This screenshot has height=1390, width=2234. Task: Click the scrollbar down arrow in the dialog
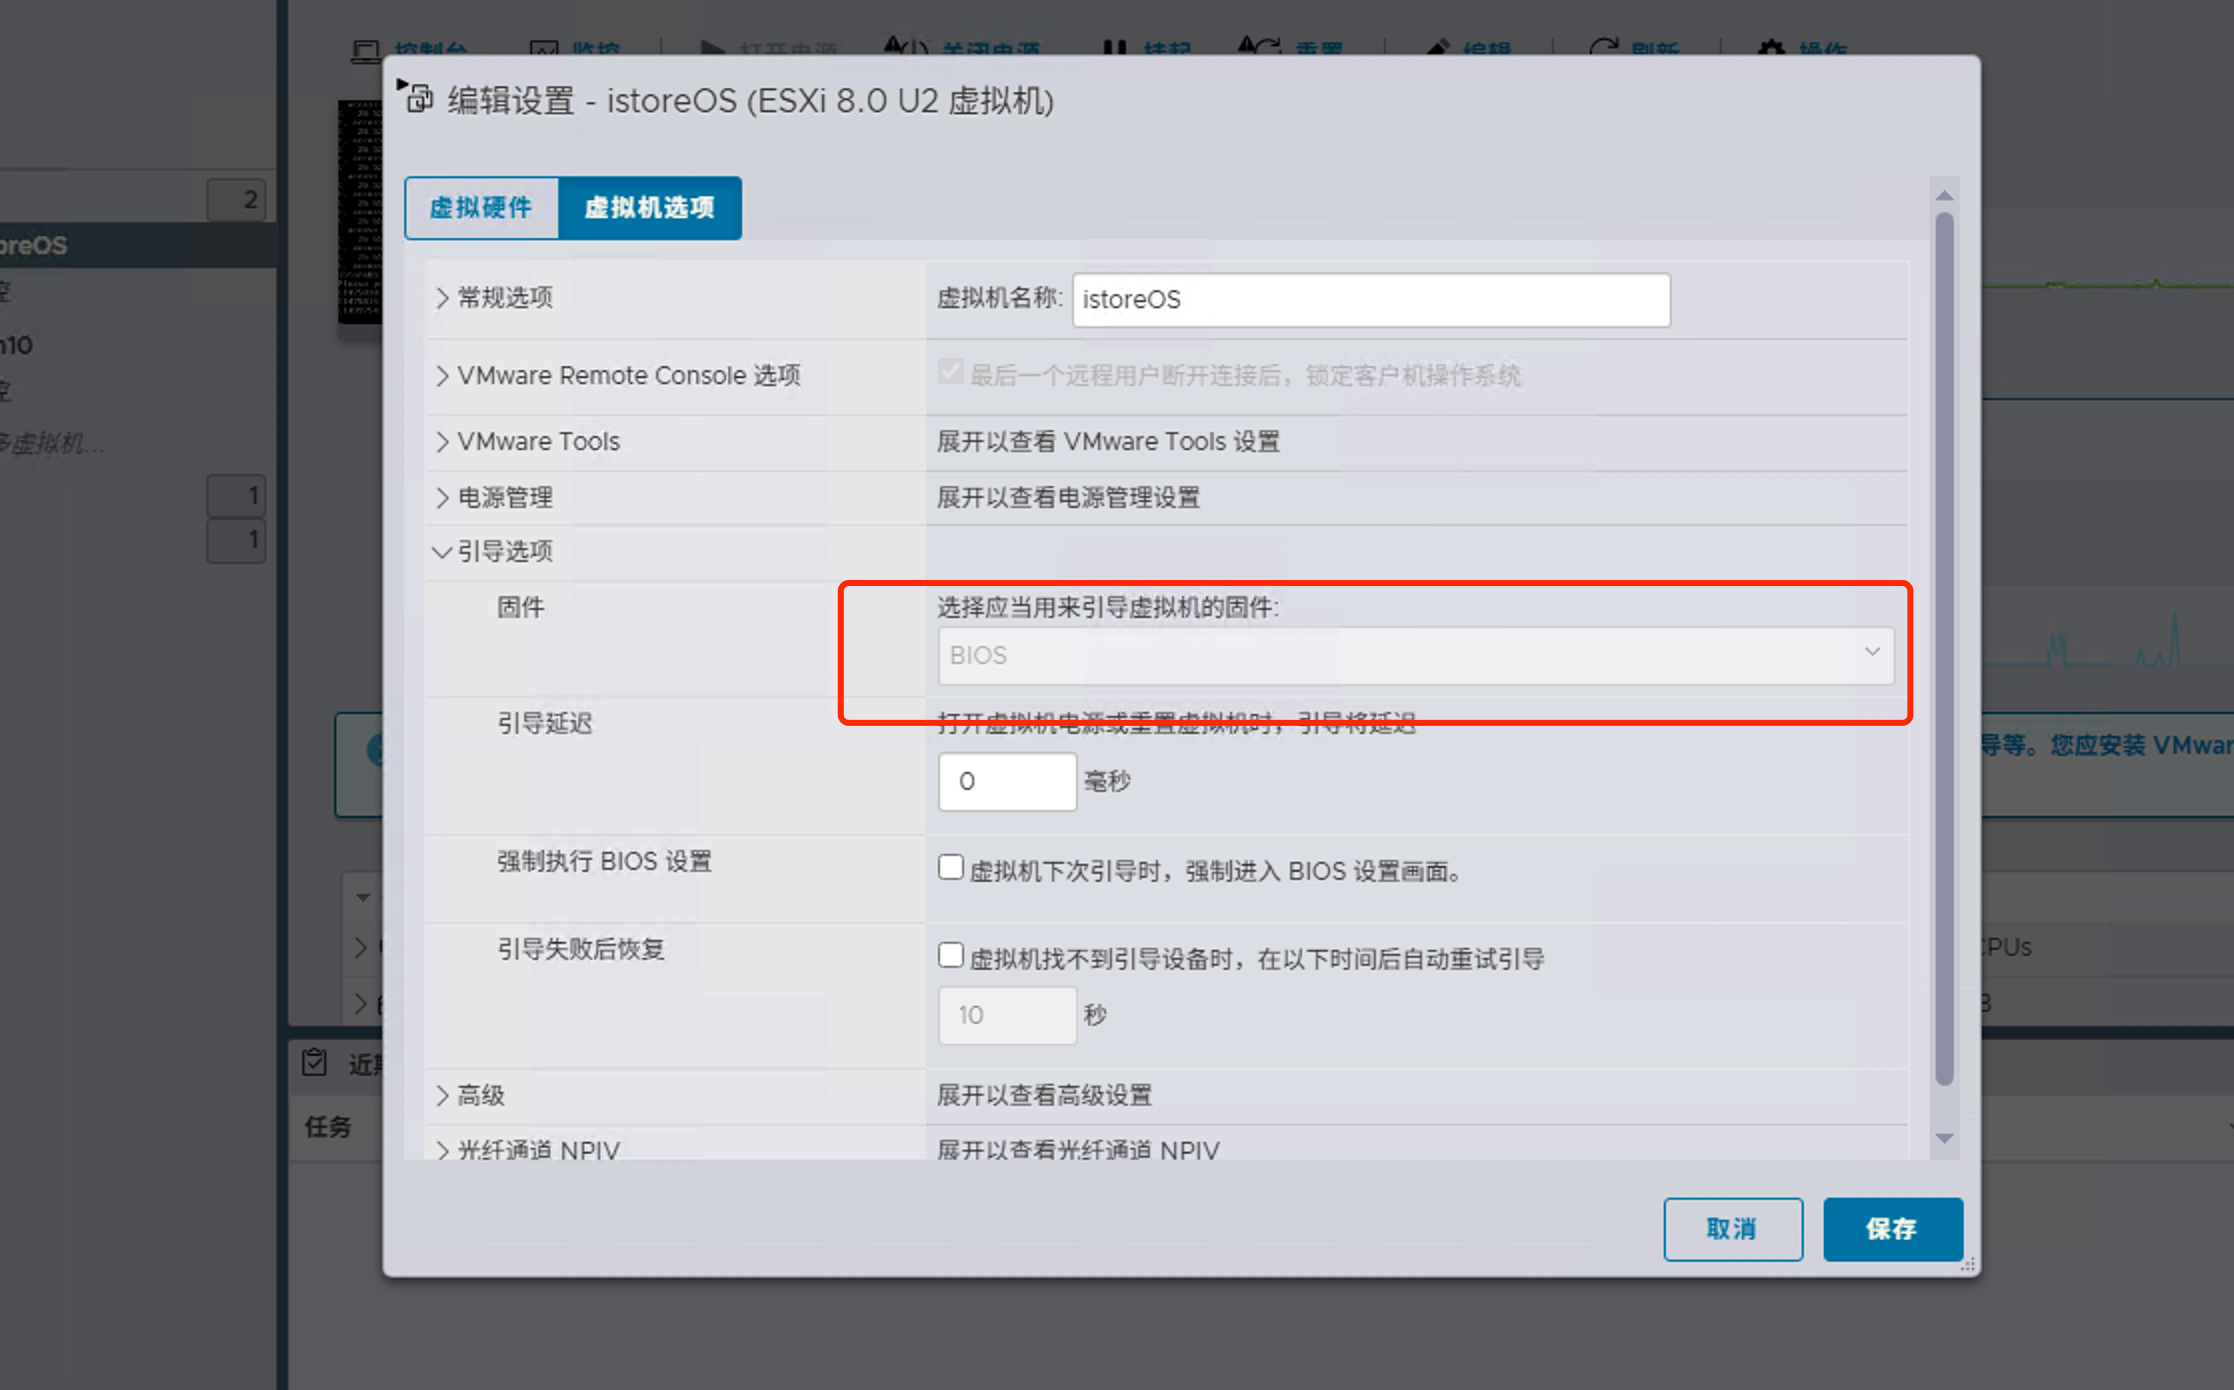pyautogui.click(x=1944, y=1138)
